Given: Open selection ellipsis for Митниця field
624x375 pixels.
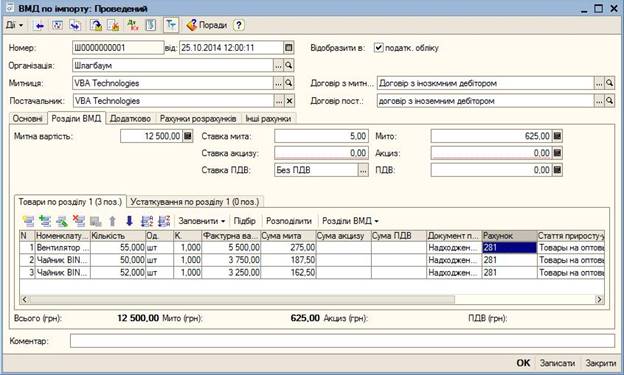Looking at the screenshot, I should click(x=279, y=83).
